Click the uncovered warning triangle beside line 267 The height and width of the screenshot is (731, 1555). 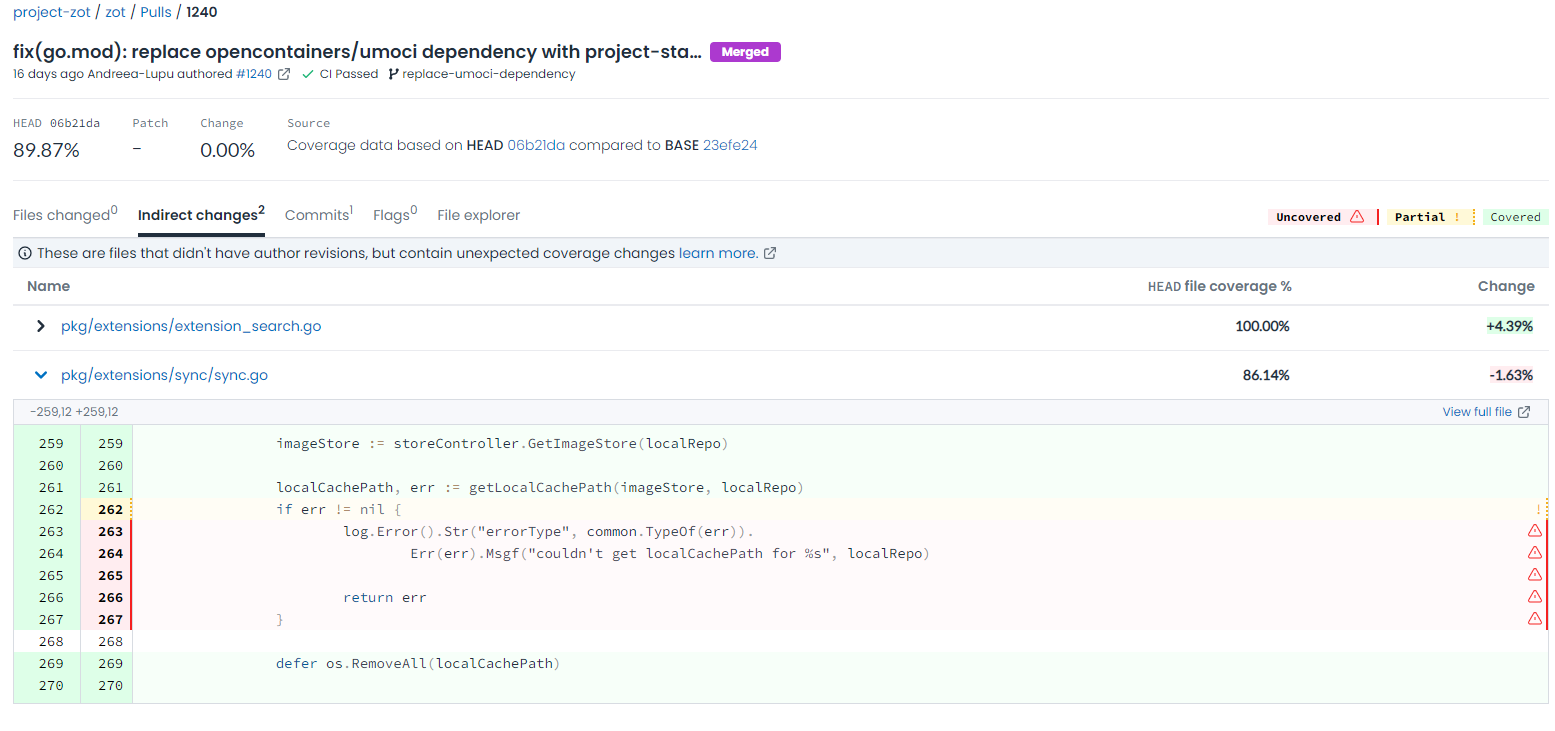1535,618
